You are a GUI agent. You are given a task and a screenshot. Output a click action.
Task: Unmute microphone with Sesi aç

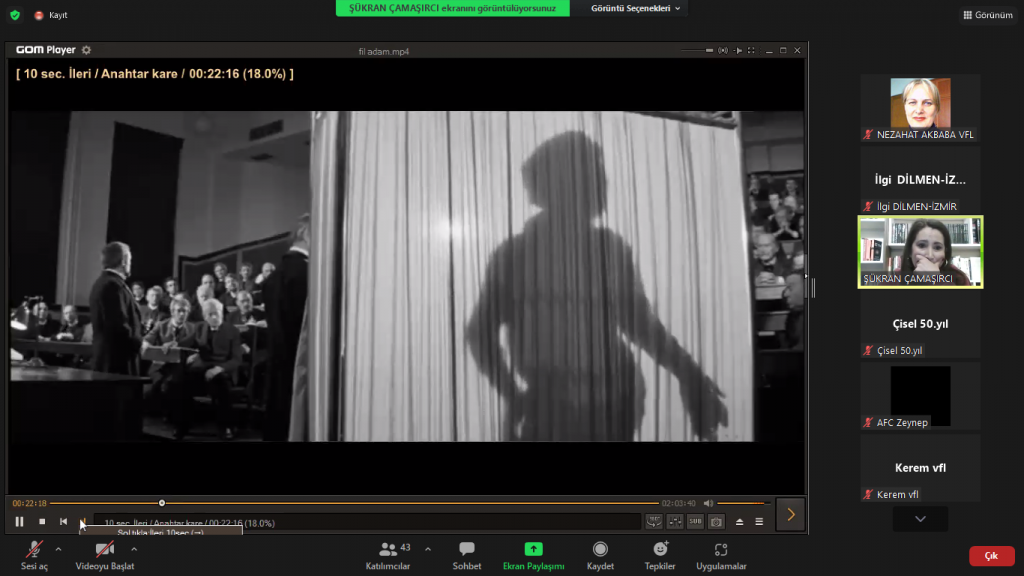34,555
